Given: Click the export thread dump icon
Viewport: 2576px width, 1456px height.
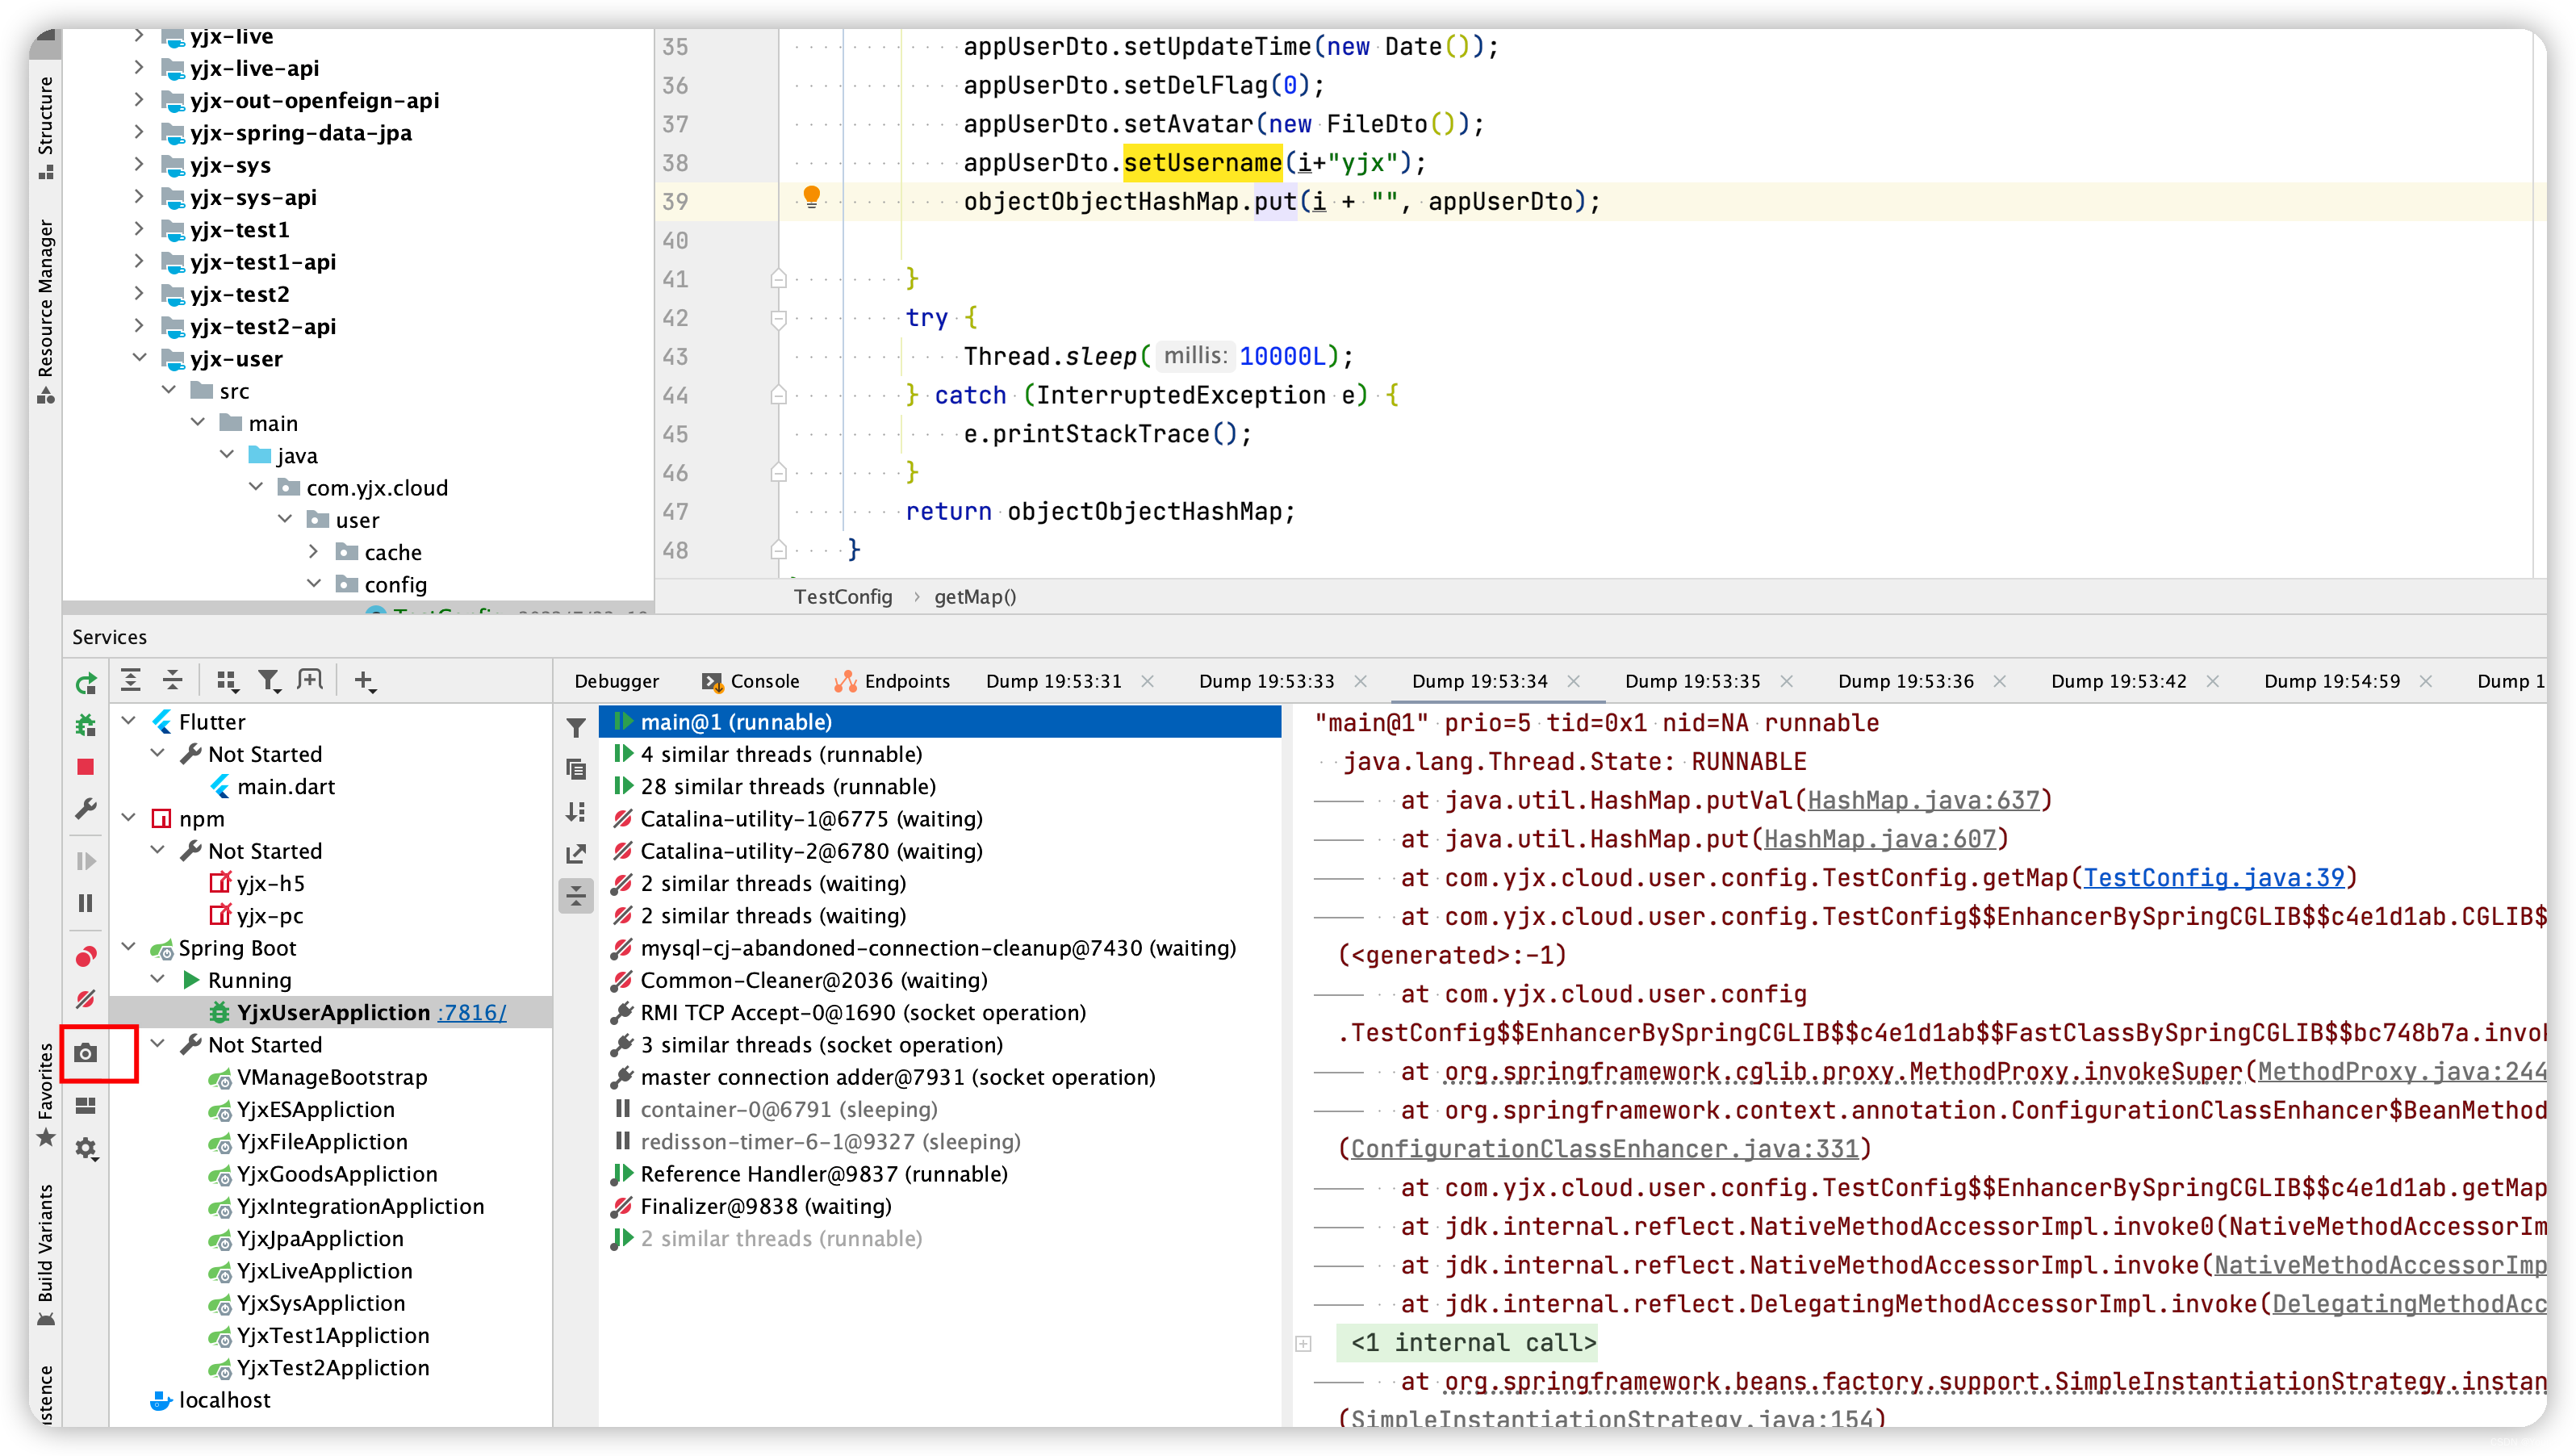Looking at the screenshot, I should (x=576, y=854).
